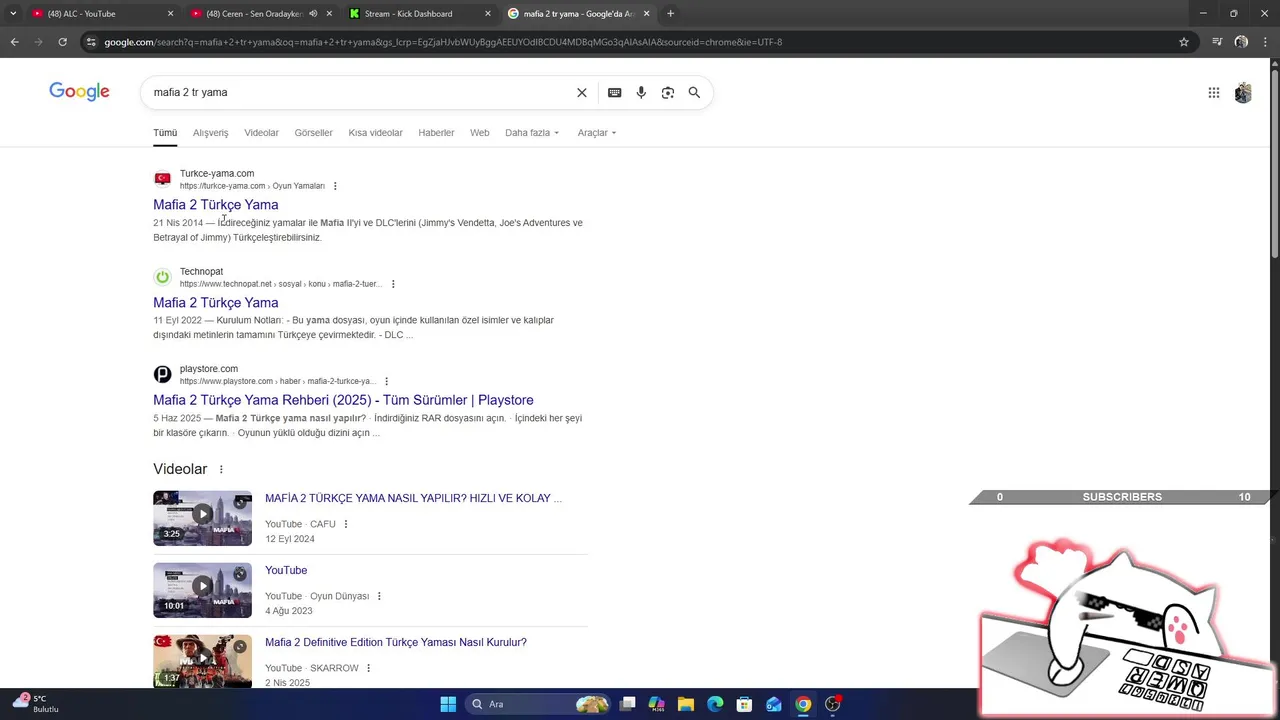Open MAFİA 2 TÜRKÇE YAMA NASIL YAPILIR video link
The image size is (1280, 720).
(x=413, y=498)
